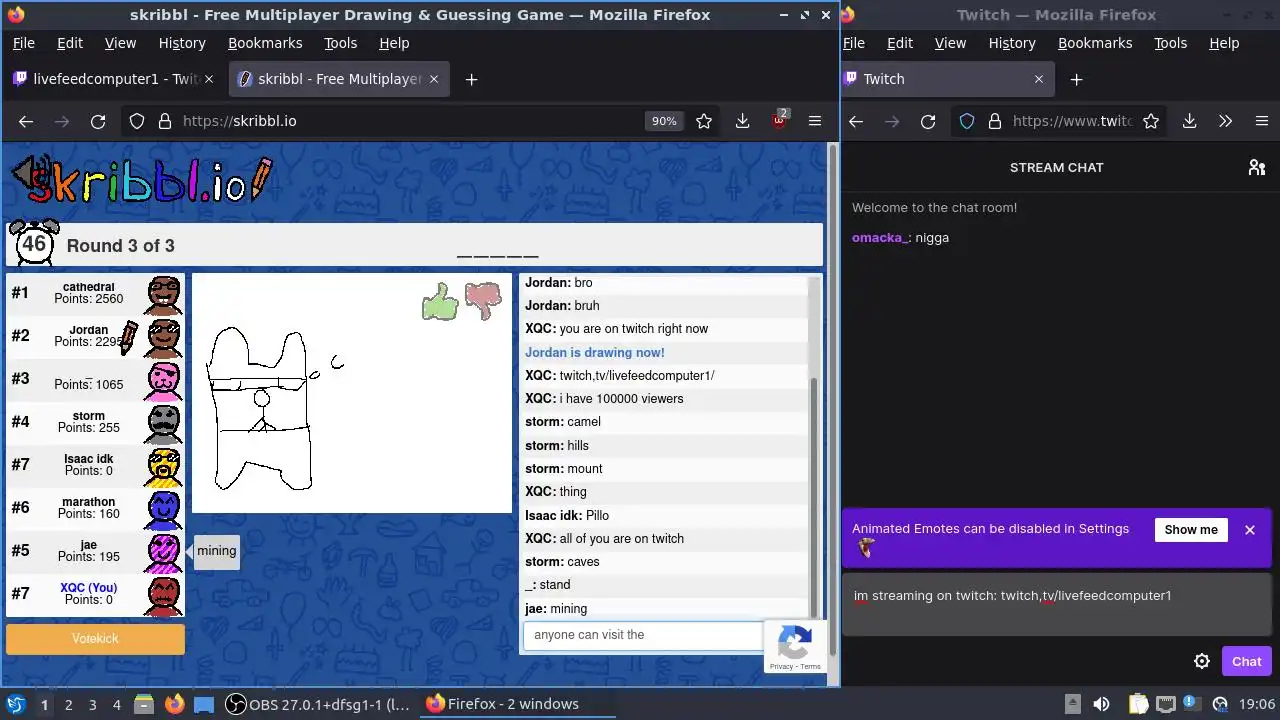Viewport: 1280px width, 720px height.
Task: Open Help menu in Twitch Firefox window
Action: [x=1224, y=43]
